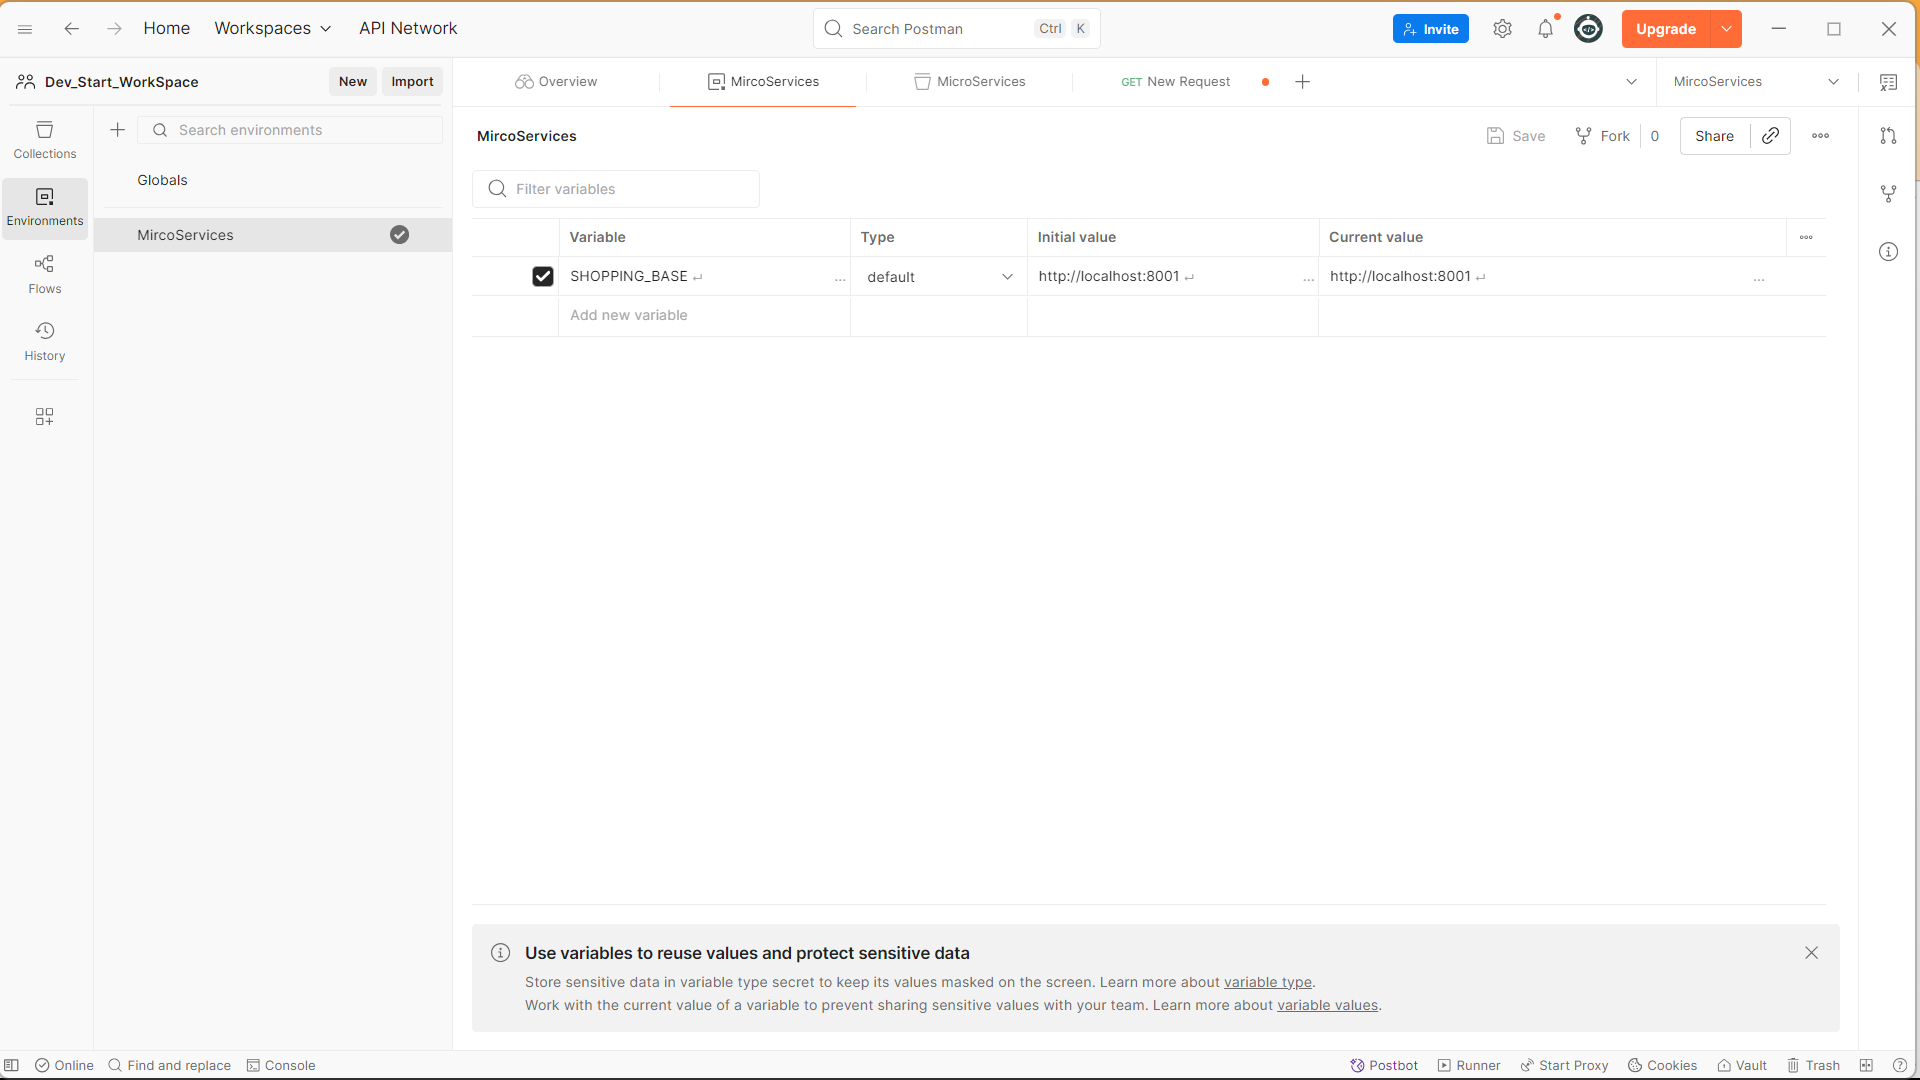Focus the Search Postman field
Image resolution: width=1920 pixels, height=1080 pixels.
[x=957, y=29]
